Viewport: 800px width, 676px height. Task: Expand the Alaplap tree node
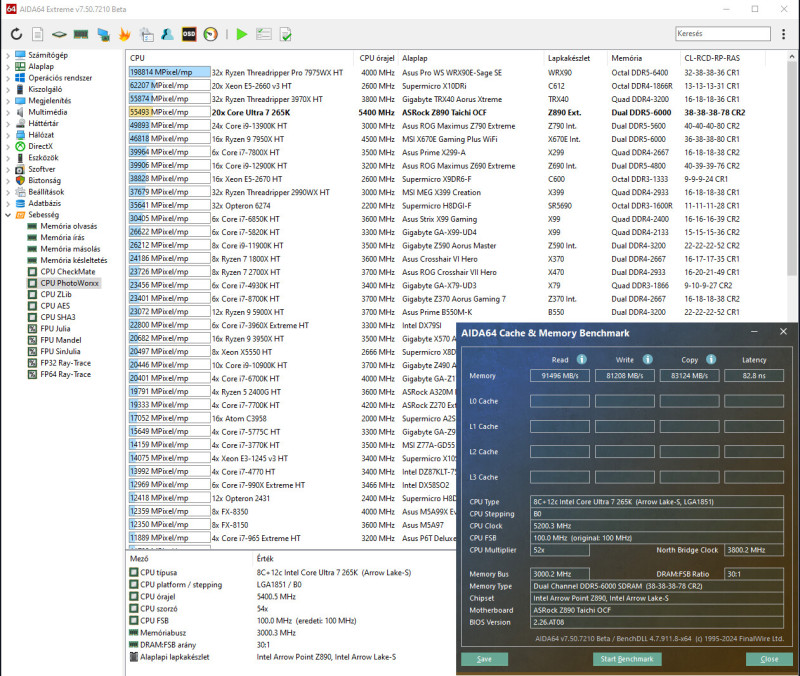point(8,66)
